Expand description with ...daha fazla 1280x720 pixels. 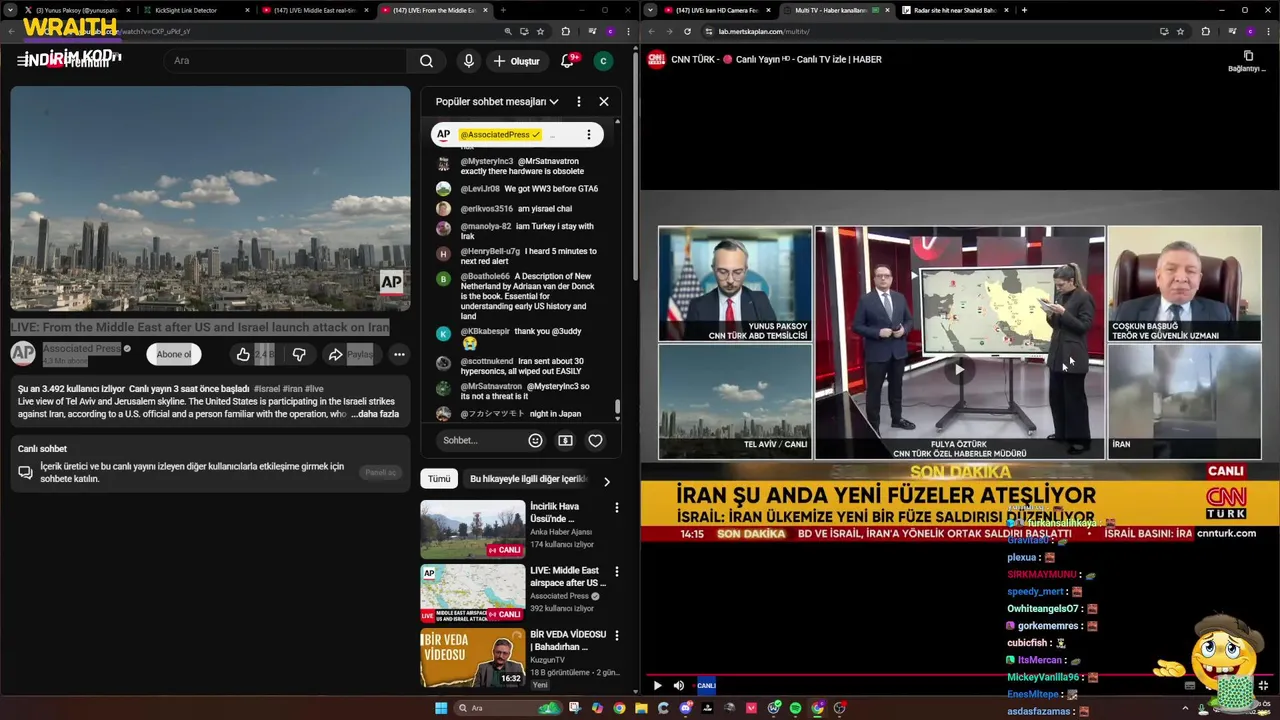tap(375, 414)
